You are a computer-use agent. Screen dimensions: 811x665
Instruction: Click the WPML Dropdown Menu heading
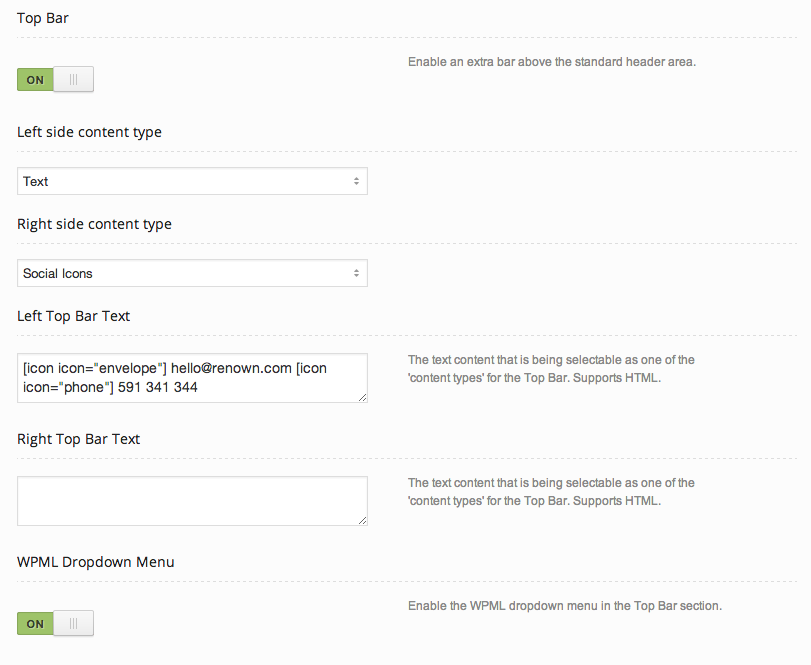96,562
